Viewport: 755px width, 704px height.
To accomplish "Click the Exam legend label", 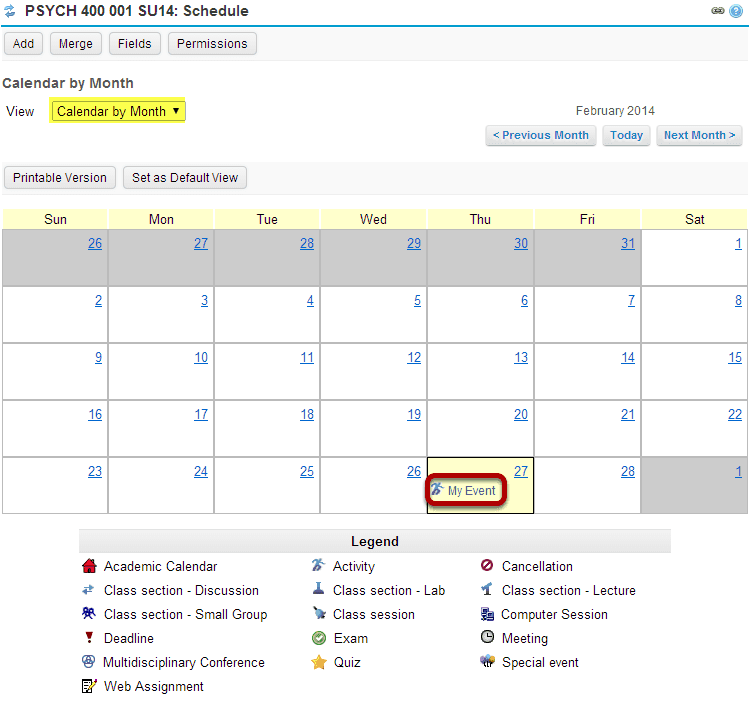I will 351,639.
